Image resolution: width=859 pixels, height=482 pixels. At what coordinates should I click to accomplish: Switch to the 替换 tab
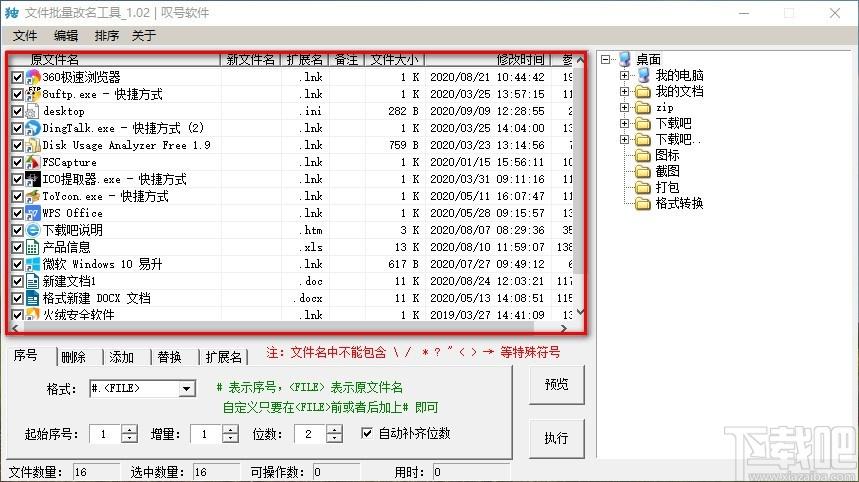click(169, 357)
